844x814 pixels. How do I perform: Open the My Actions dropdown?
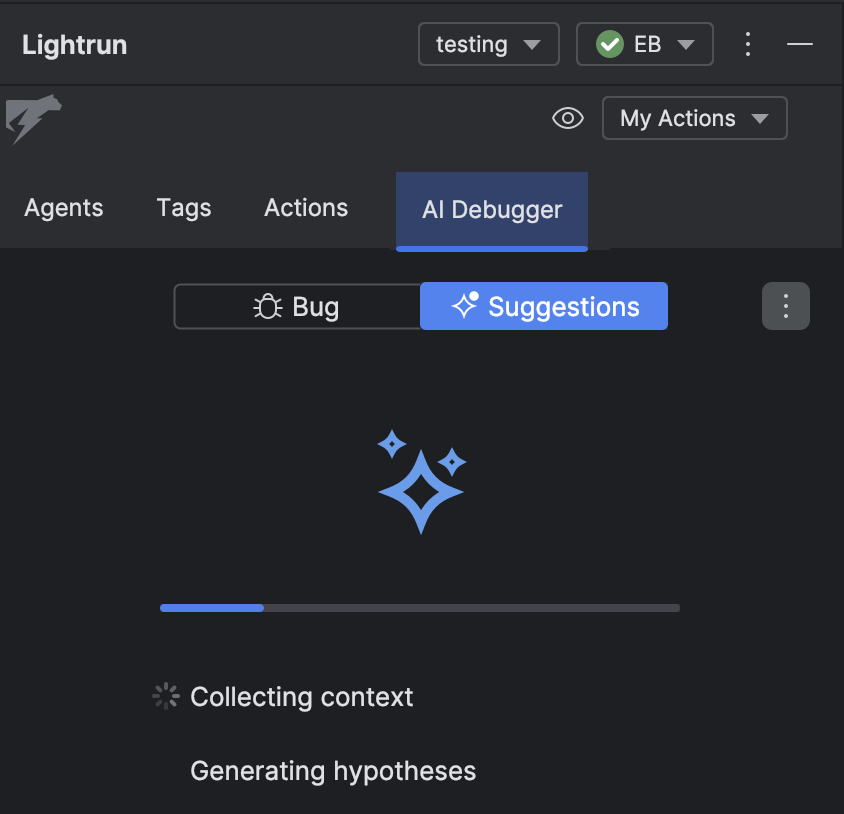[694, 118]
